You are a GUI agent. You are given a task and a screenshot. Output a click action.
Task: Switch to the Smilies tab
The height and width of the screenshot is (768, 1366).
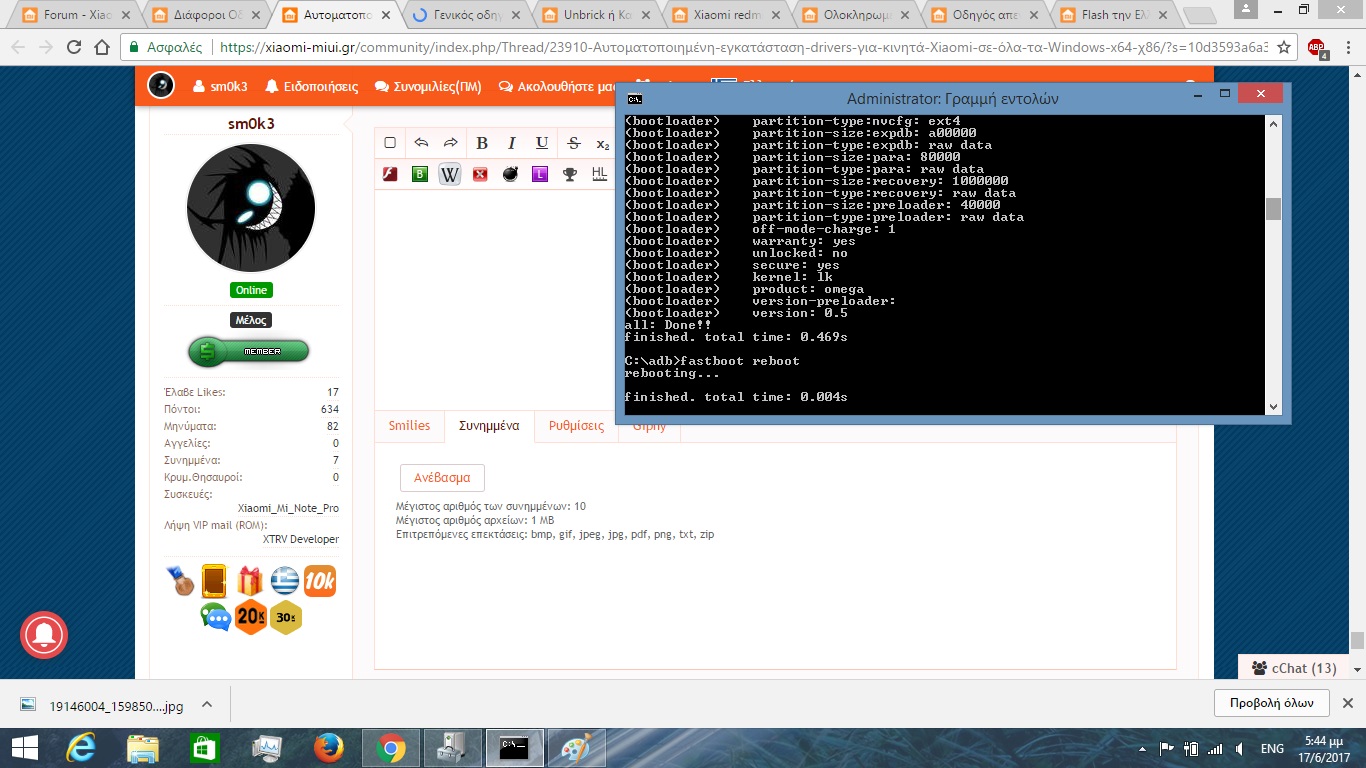[x=409, y=426]
